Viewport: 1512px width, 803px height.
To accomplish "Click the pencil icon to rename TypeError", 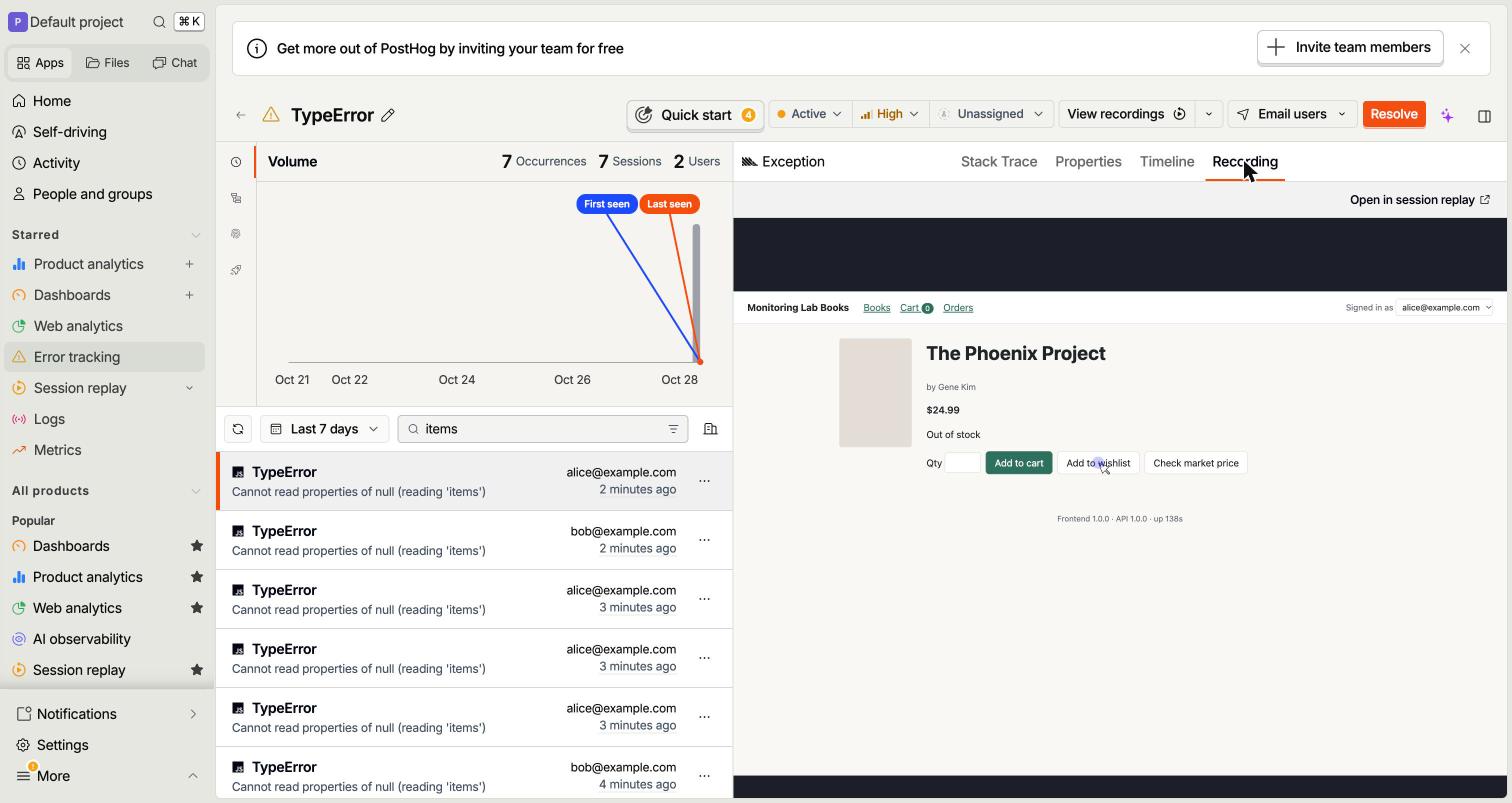I will coord(388,115).
